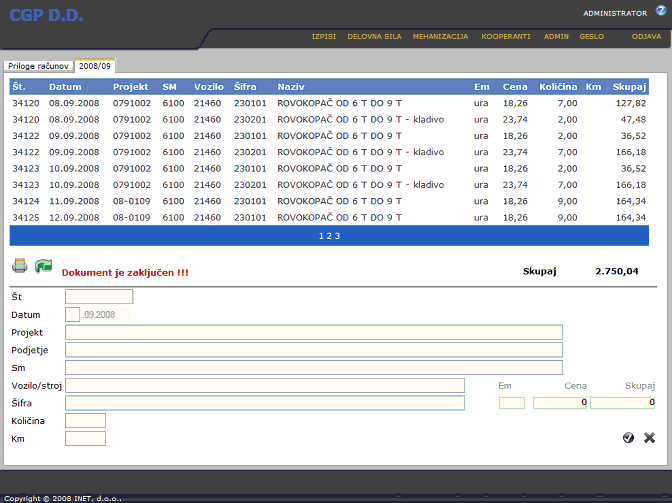
Task: Select row dated 11.09.2008
Action: [x=329, y=201]
